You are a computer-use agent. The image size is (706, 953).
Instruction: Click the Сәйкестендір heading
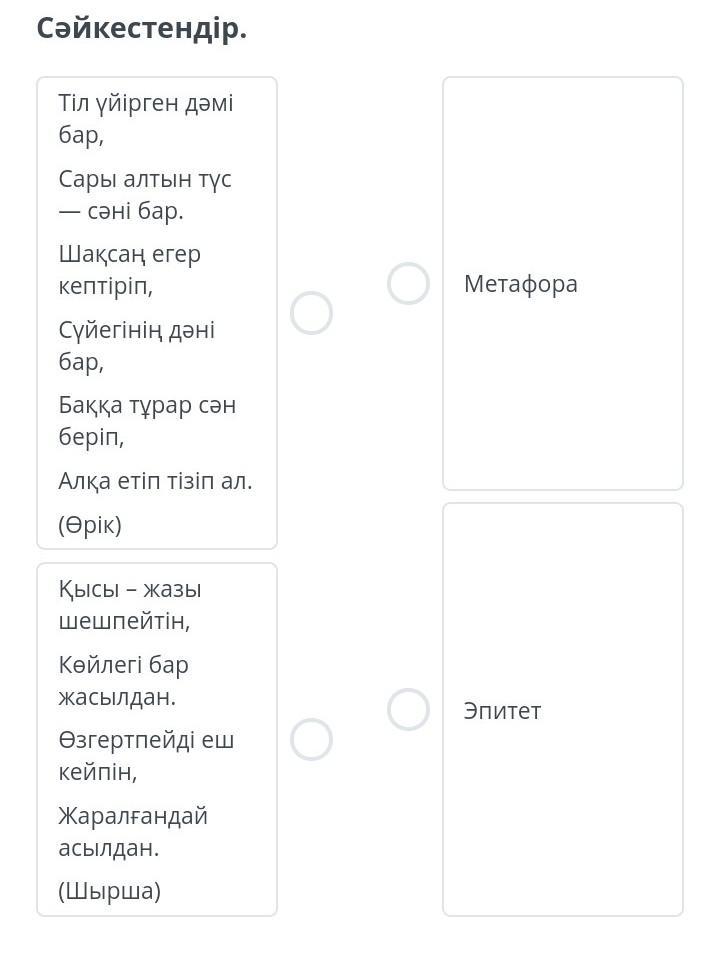pos(141,29)
